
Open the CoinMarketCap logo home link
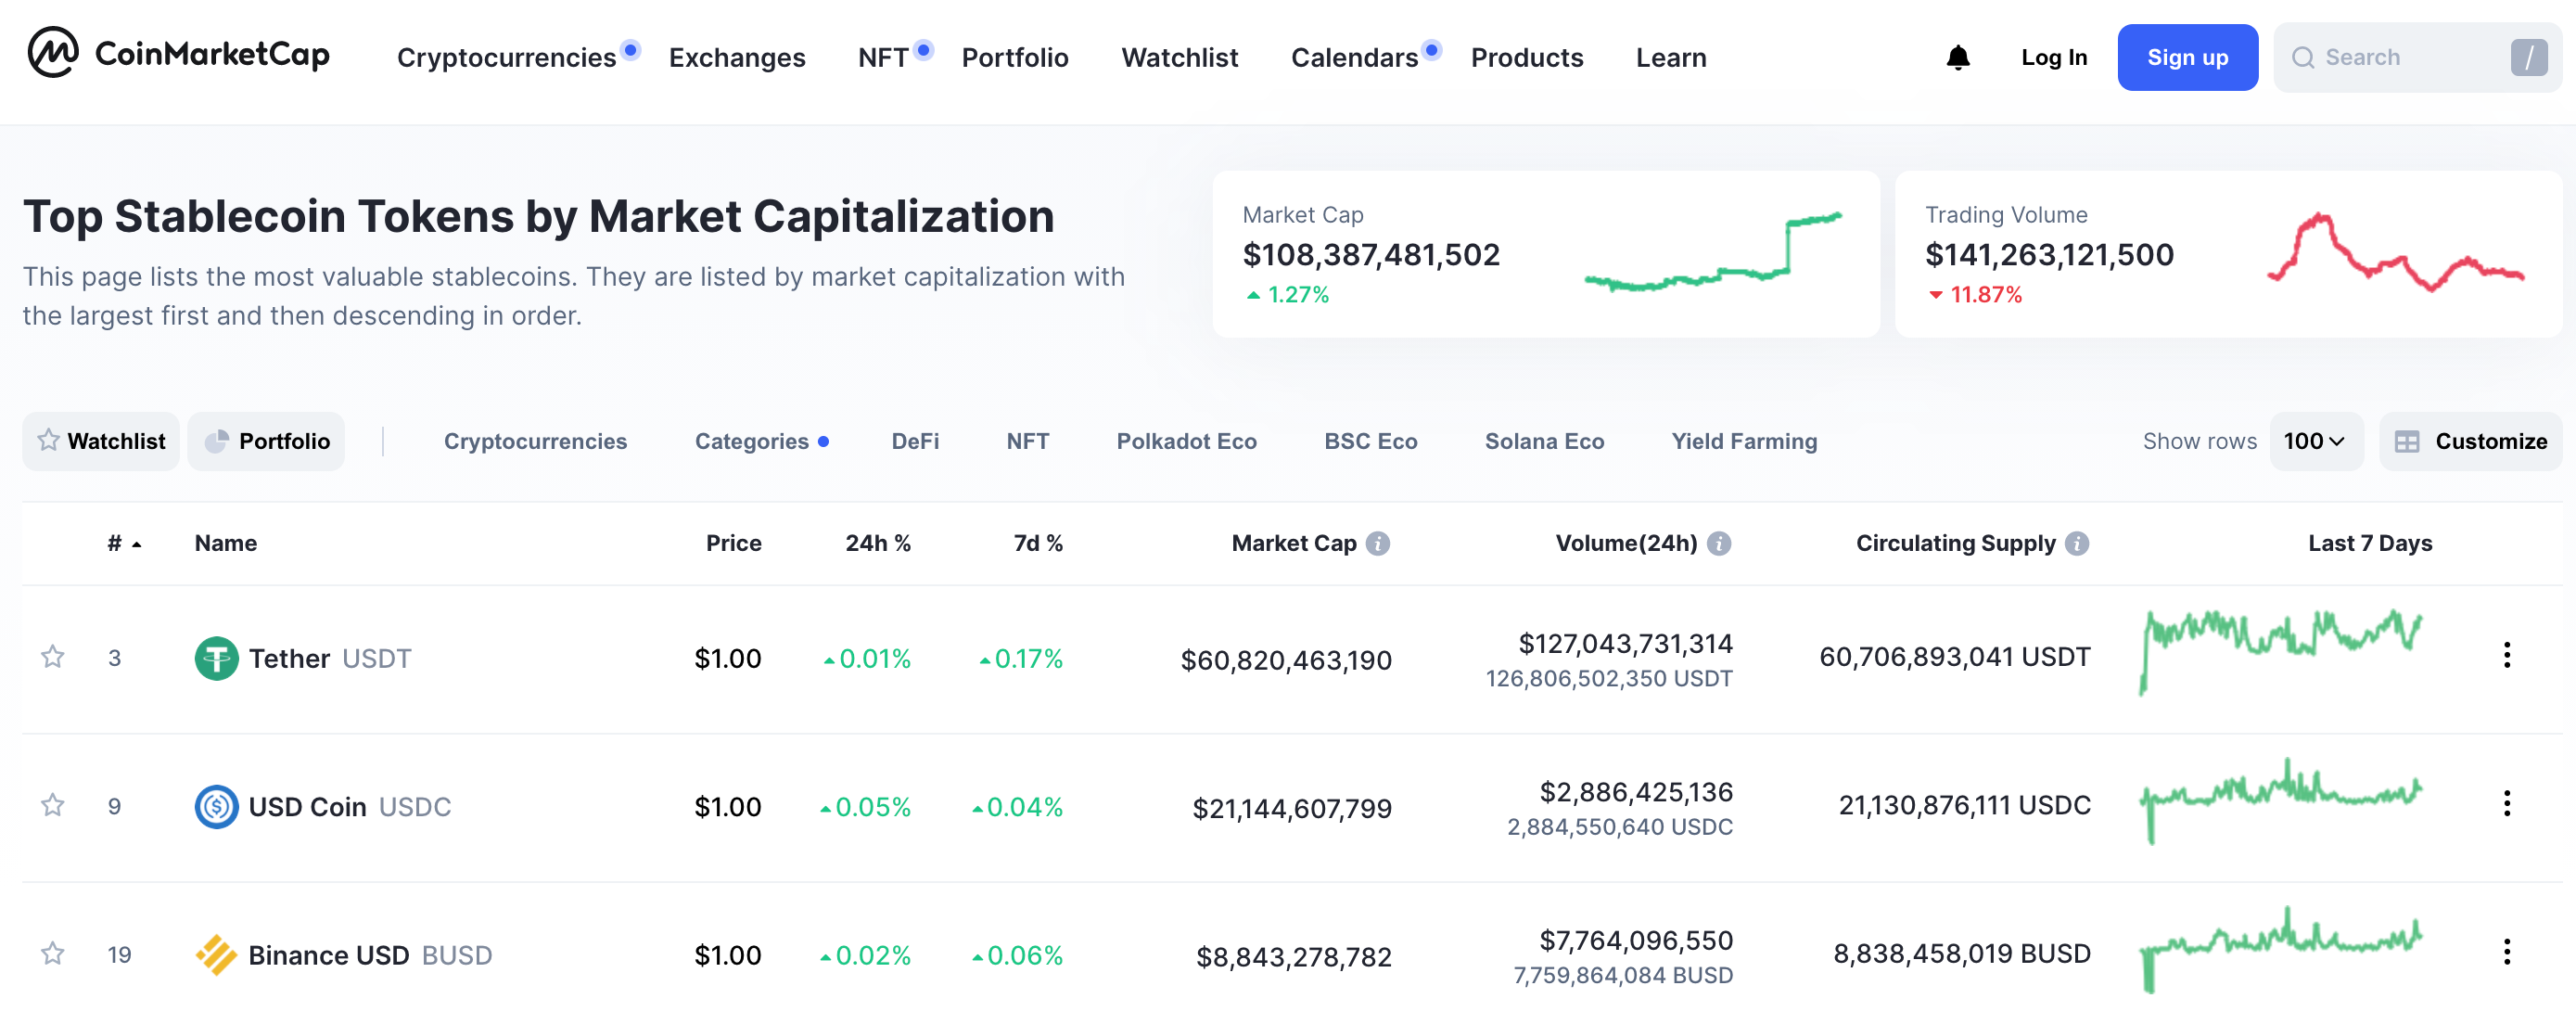click(179, 53)
